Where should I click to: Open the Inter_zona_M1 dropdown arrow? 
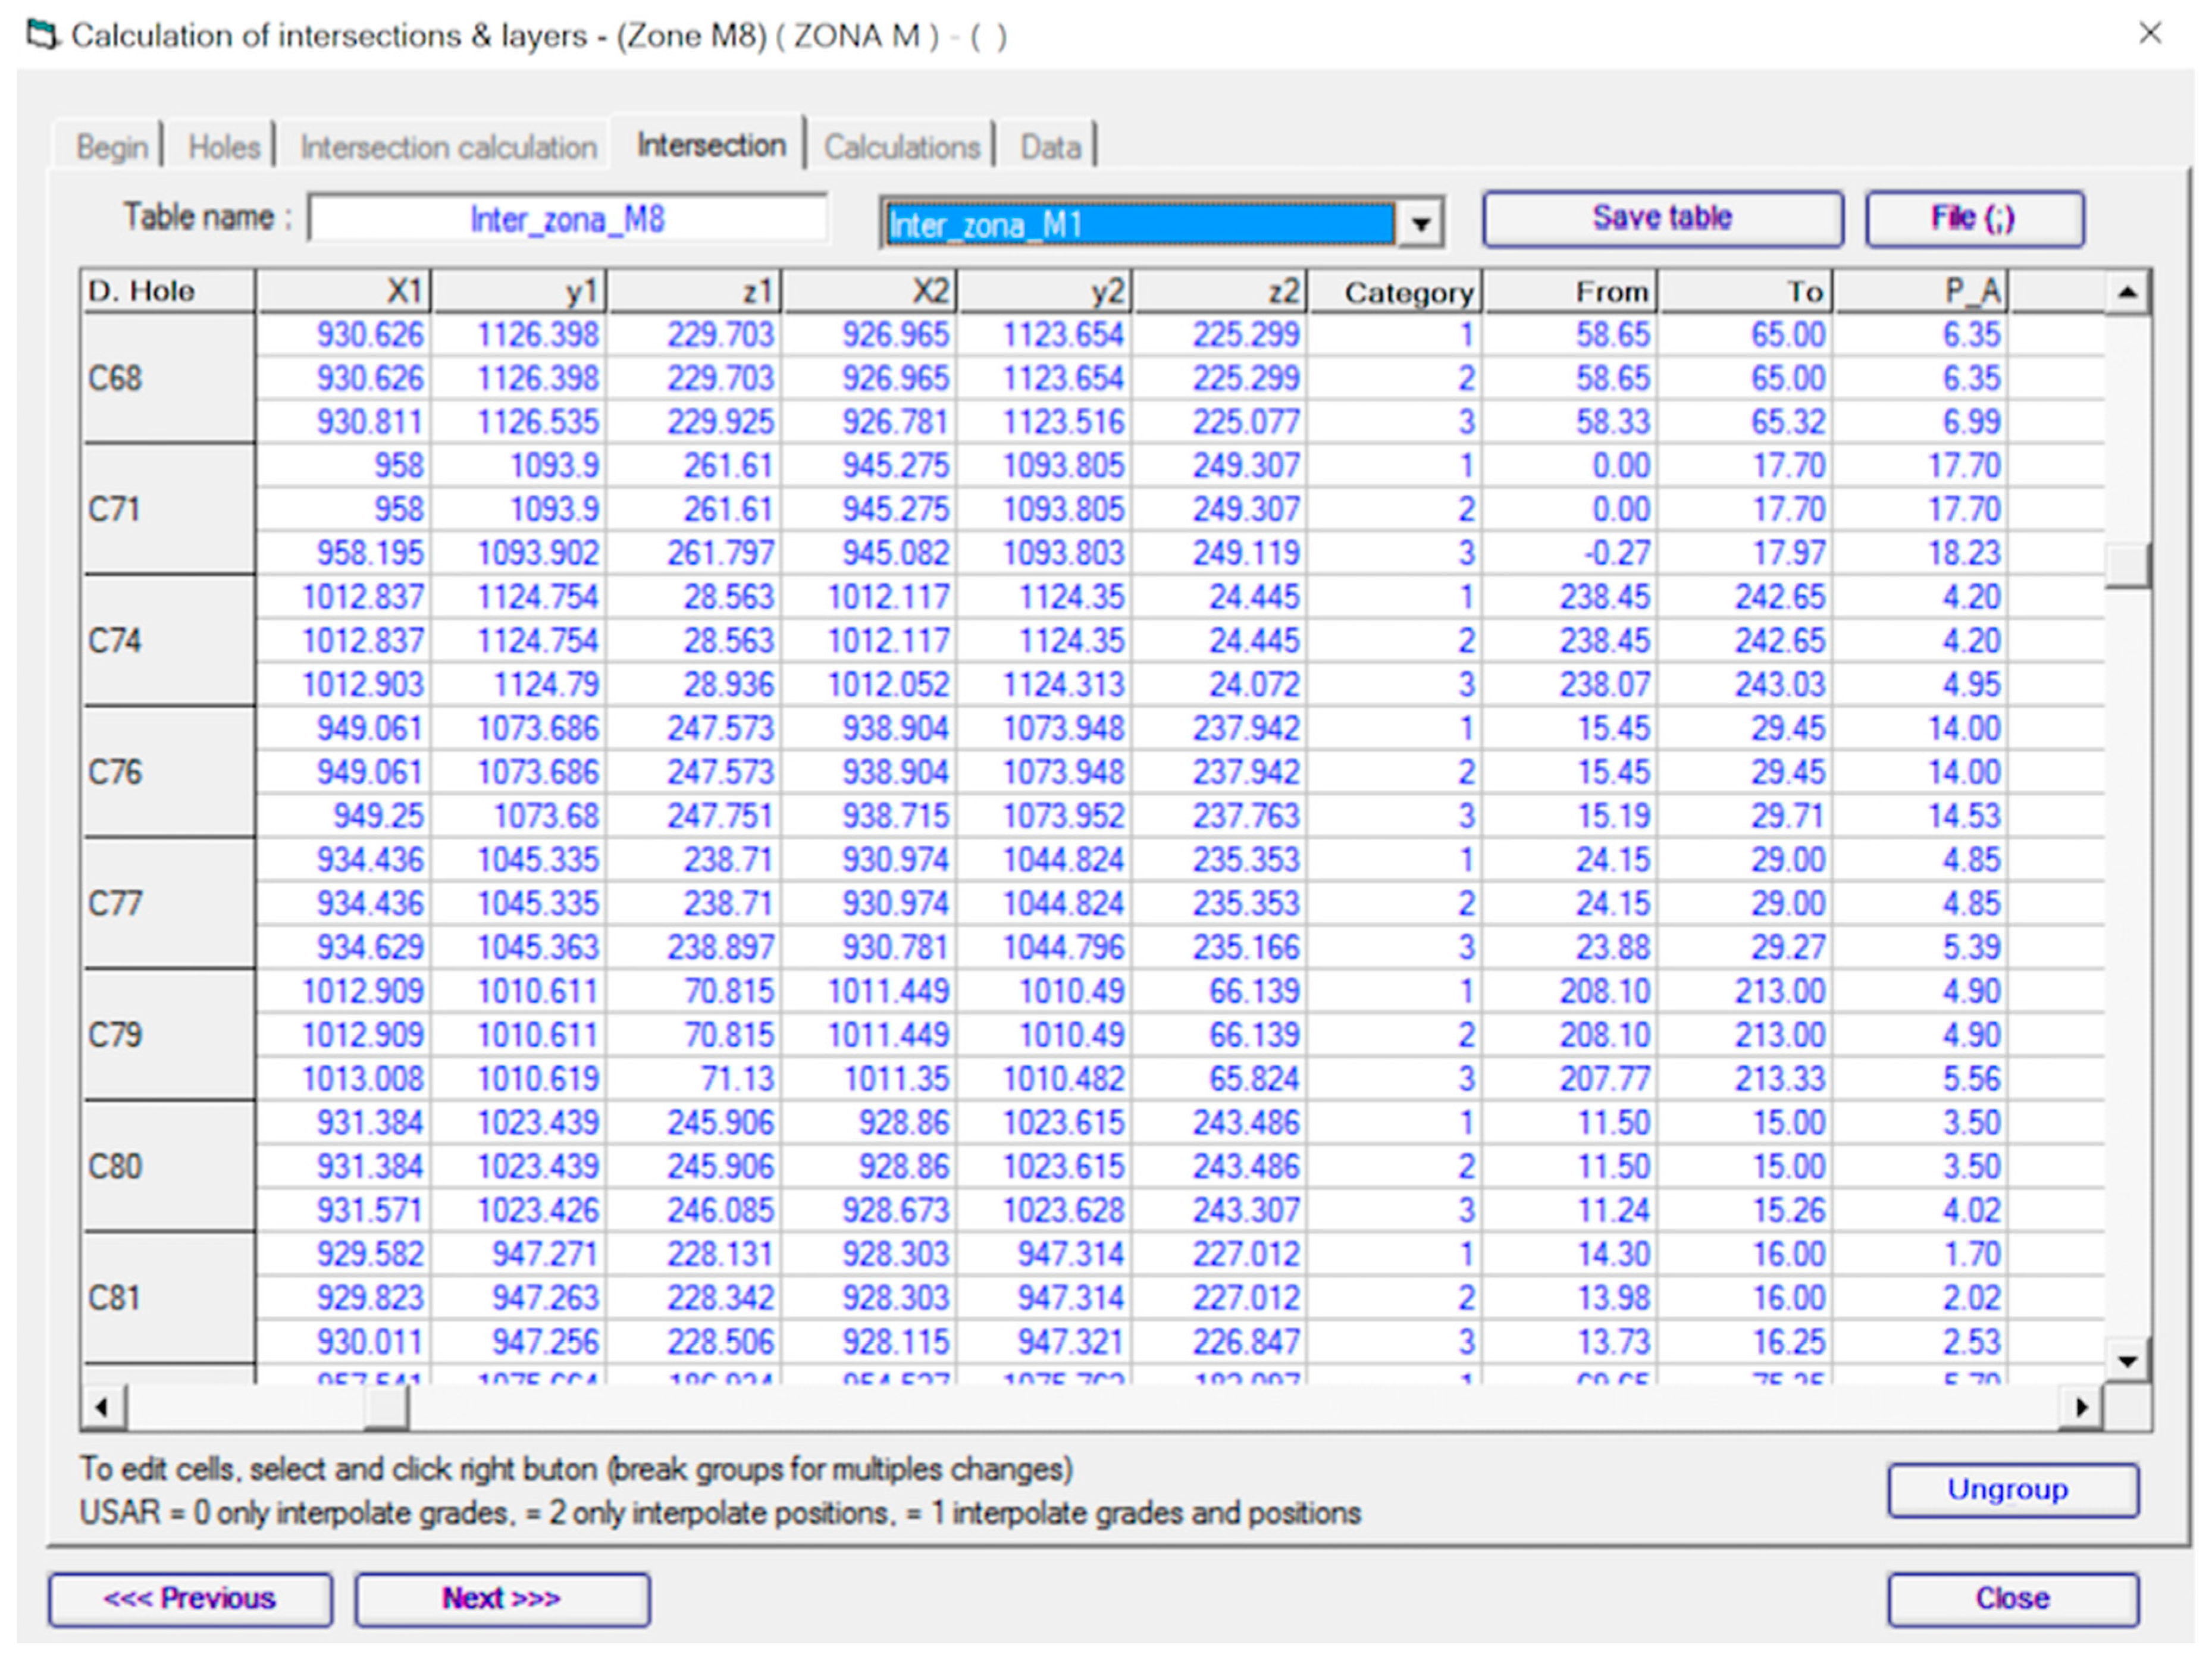[1421, 224]
